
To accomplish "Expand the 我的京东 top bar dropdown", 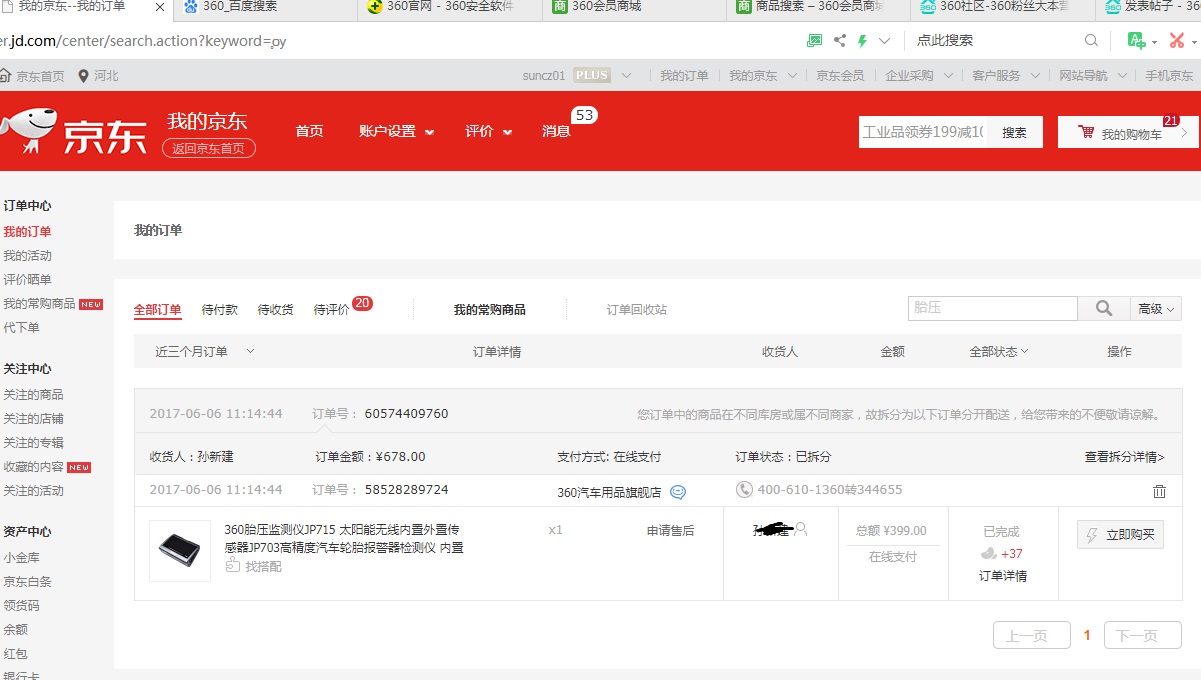I will (792, 76).
